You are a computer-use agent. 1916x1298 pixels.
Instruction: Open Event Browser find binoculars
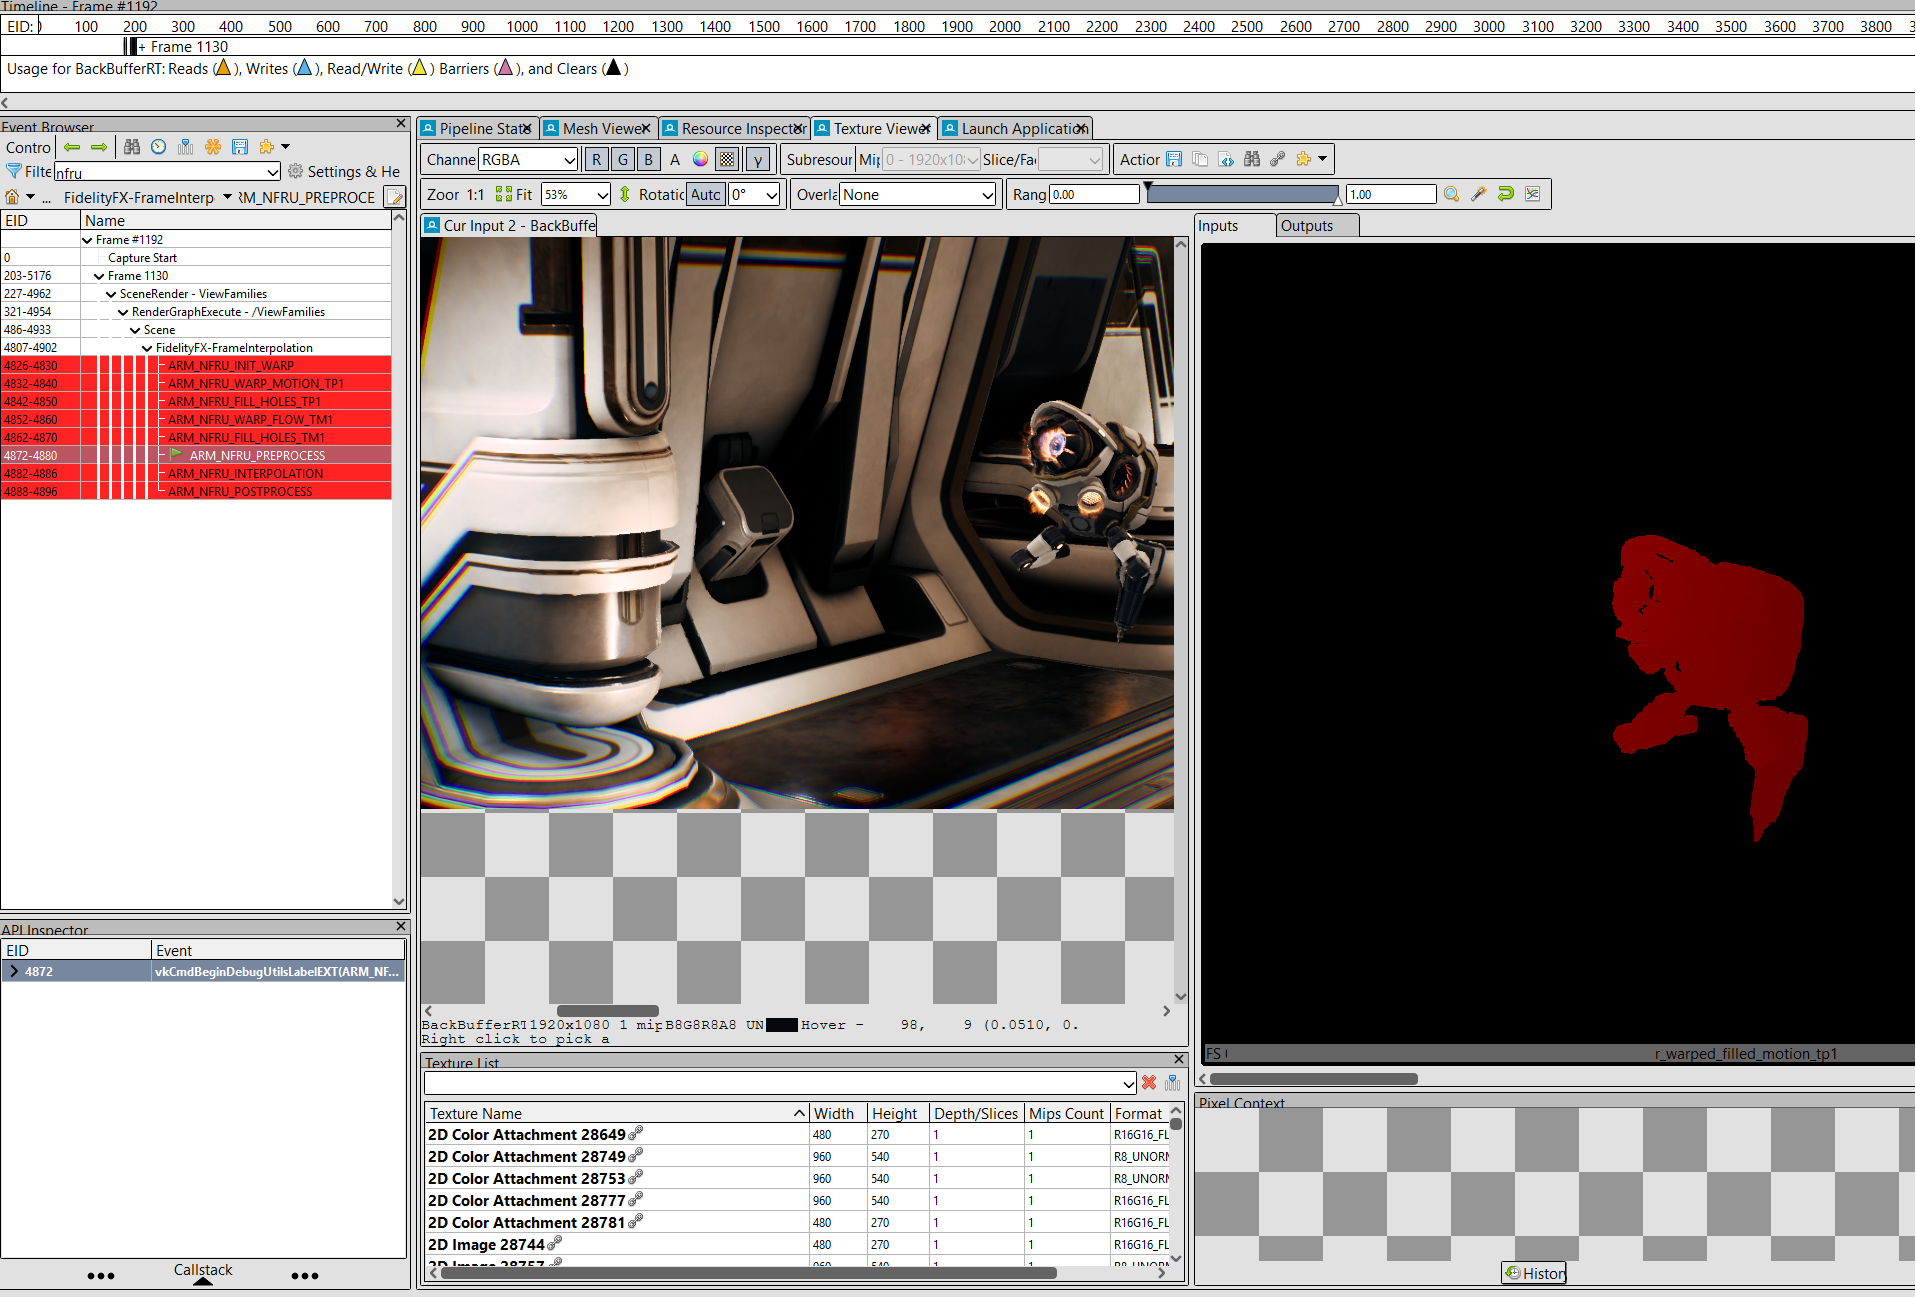coord(132,147)
